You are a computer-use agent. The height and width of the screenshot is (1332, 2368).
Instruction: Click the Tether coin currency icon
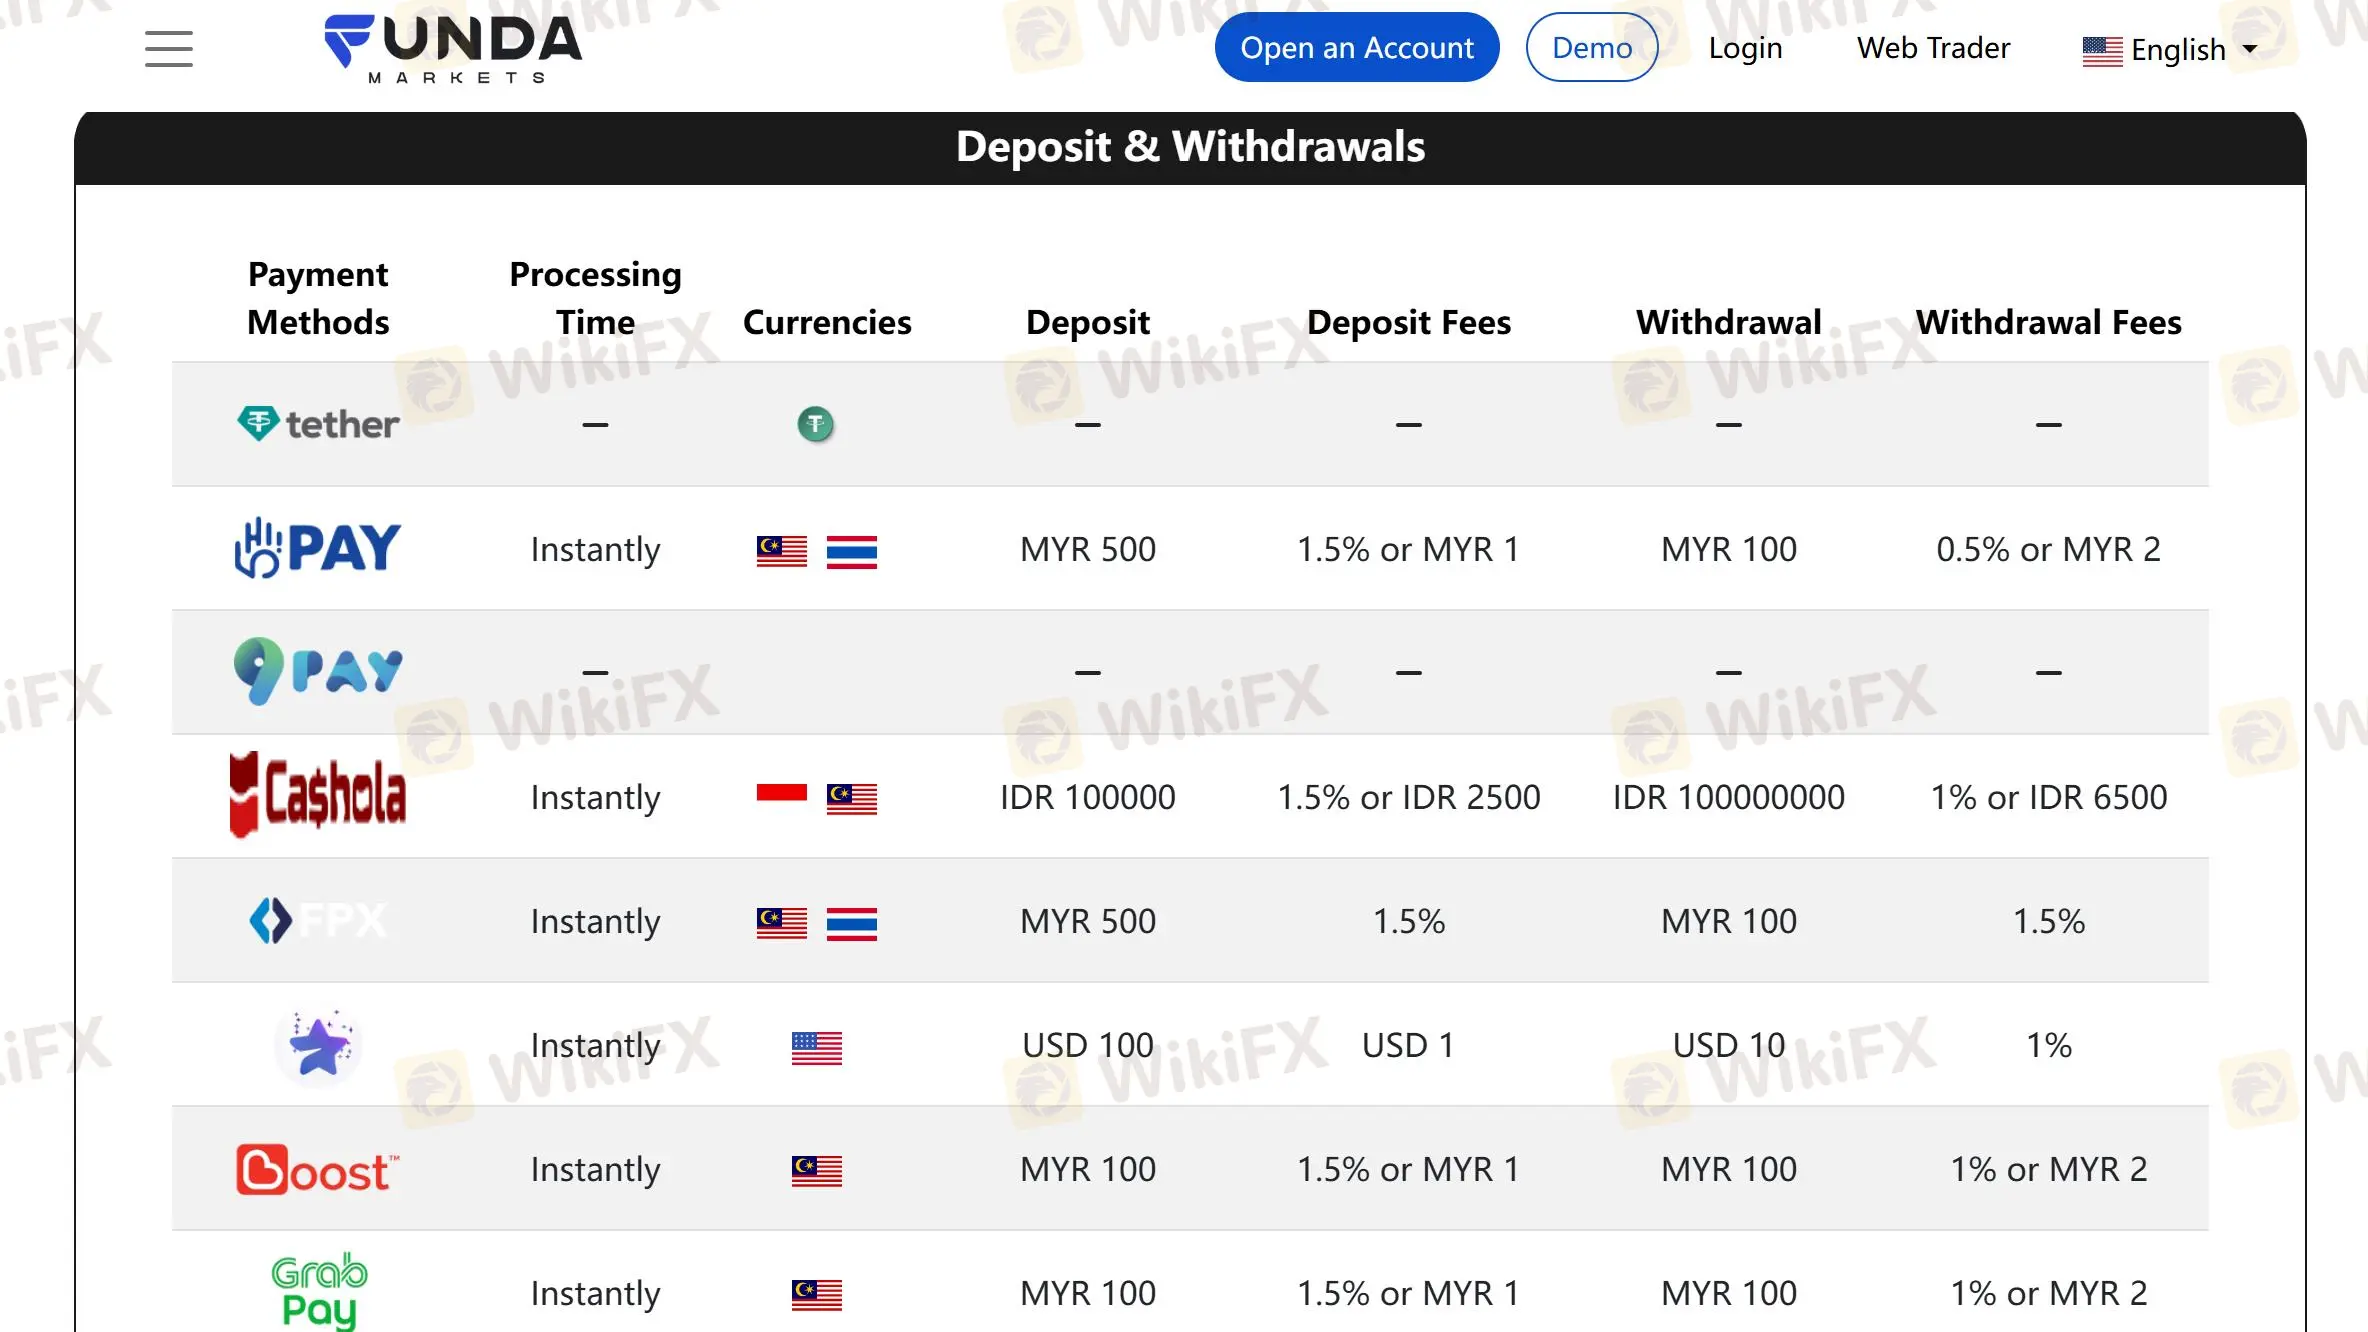pyautogui.click(x=816, y=424)
